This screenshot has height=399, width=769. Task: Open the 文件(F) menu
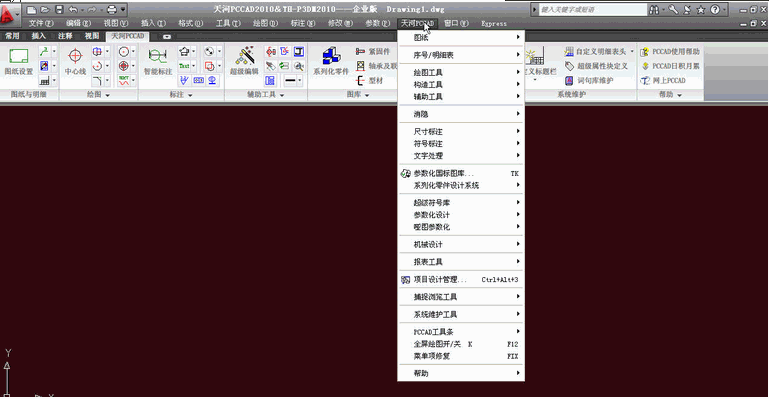pyautogui.click(x=40, y=23)
